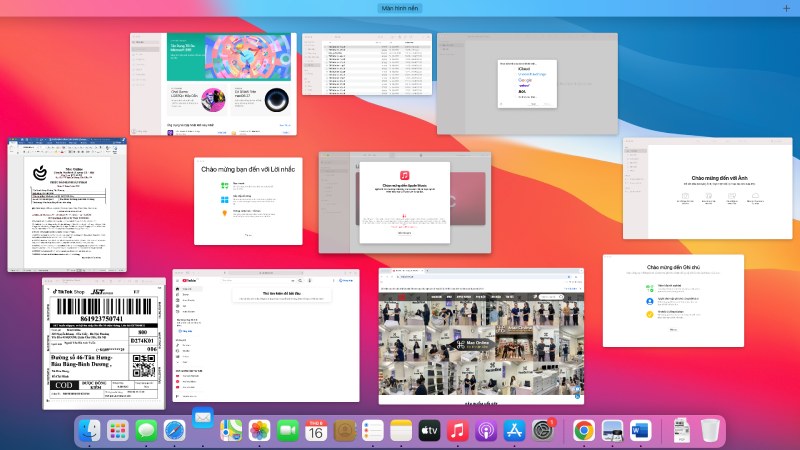
Task: Select the Màn hình nền desktop space
Action: 400,8
